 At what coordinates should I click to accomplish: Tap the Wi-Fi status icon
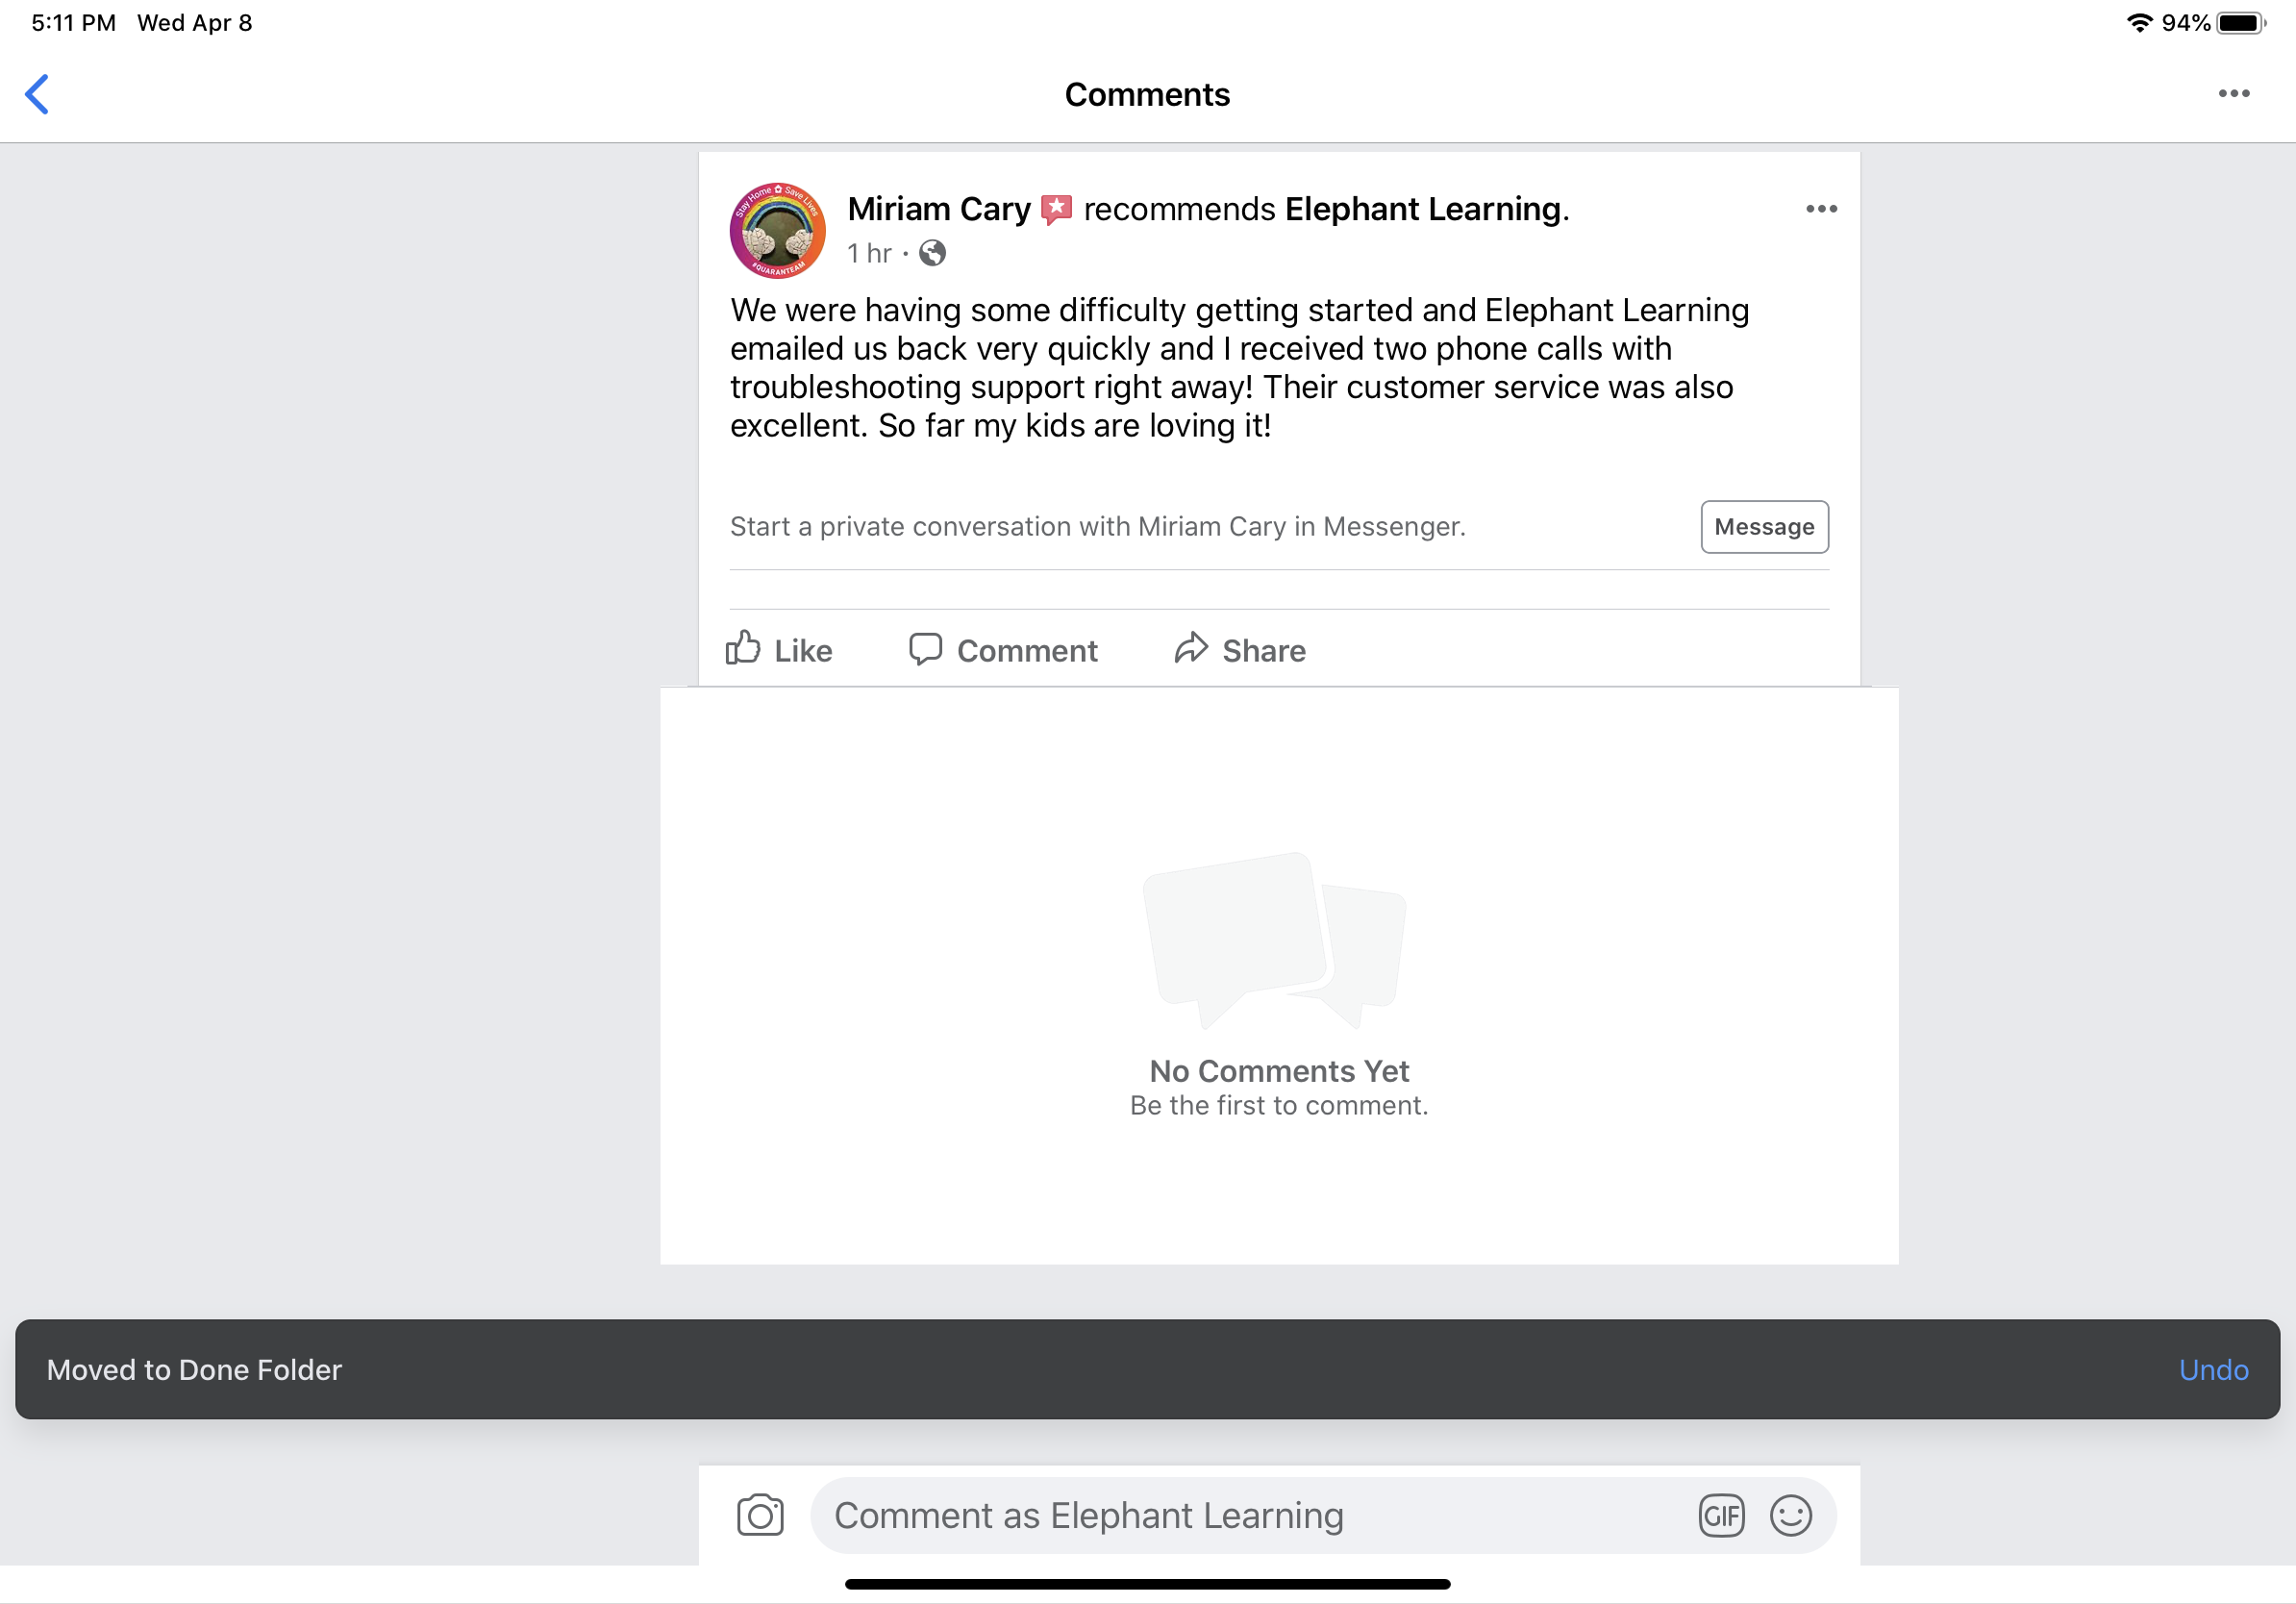(x=2139, y=23)
